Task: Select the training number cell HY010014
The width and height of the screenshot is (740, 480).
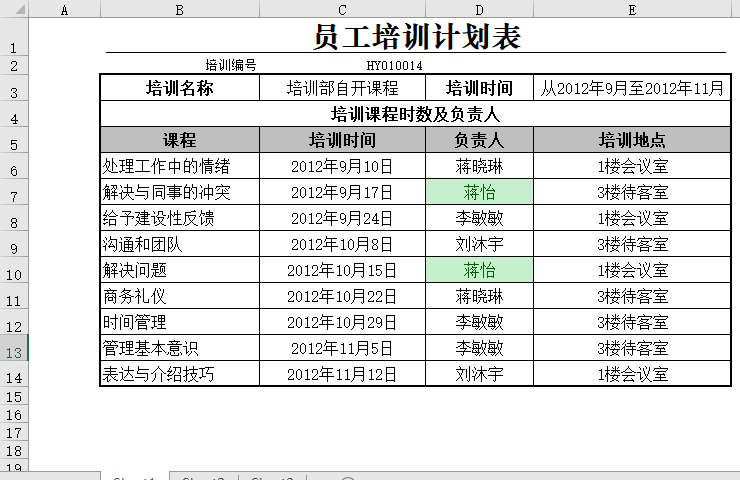Action: coord(394,65)
